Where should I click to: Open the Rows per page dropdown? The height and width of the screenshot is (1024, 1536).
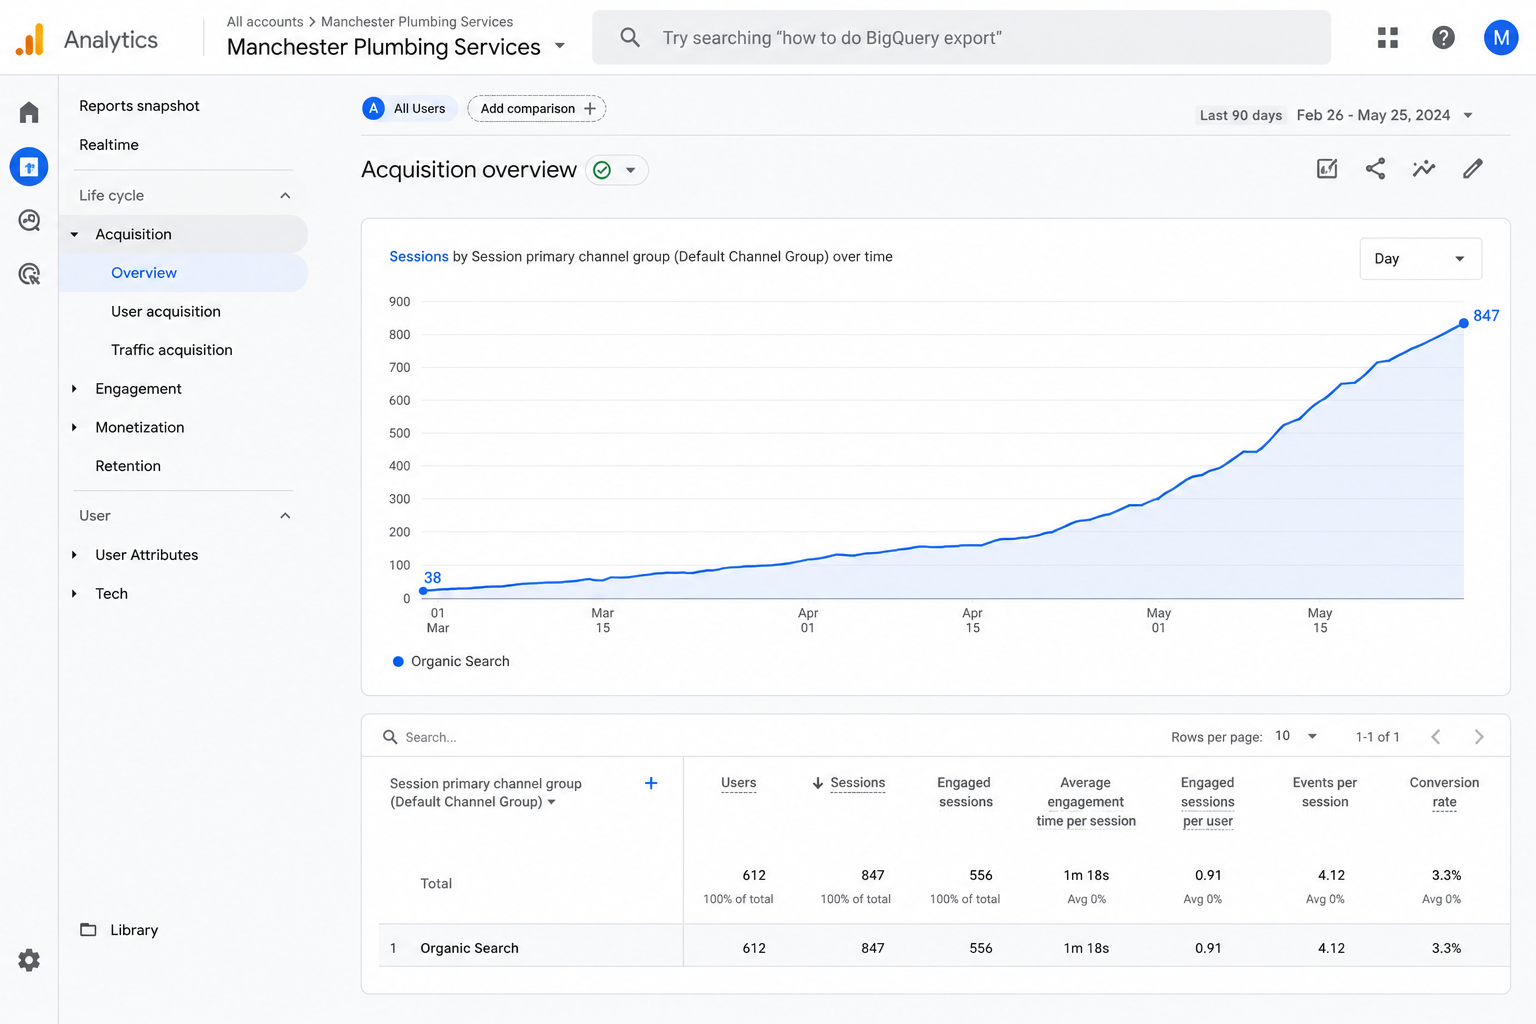[1296, 736]
